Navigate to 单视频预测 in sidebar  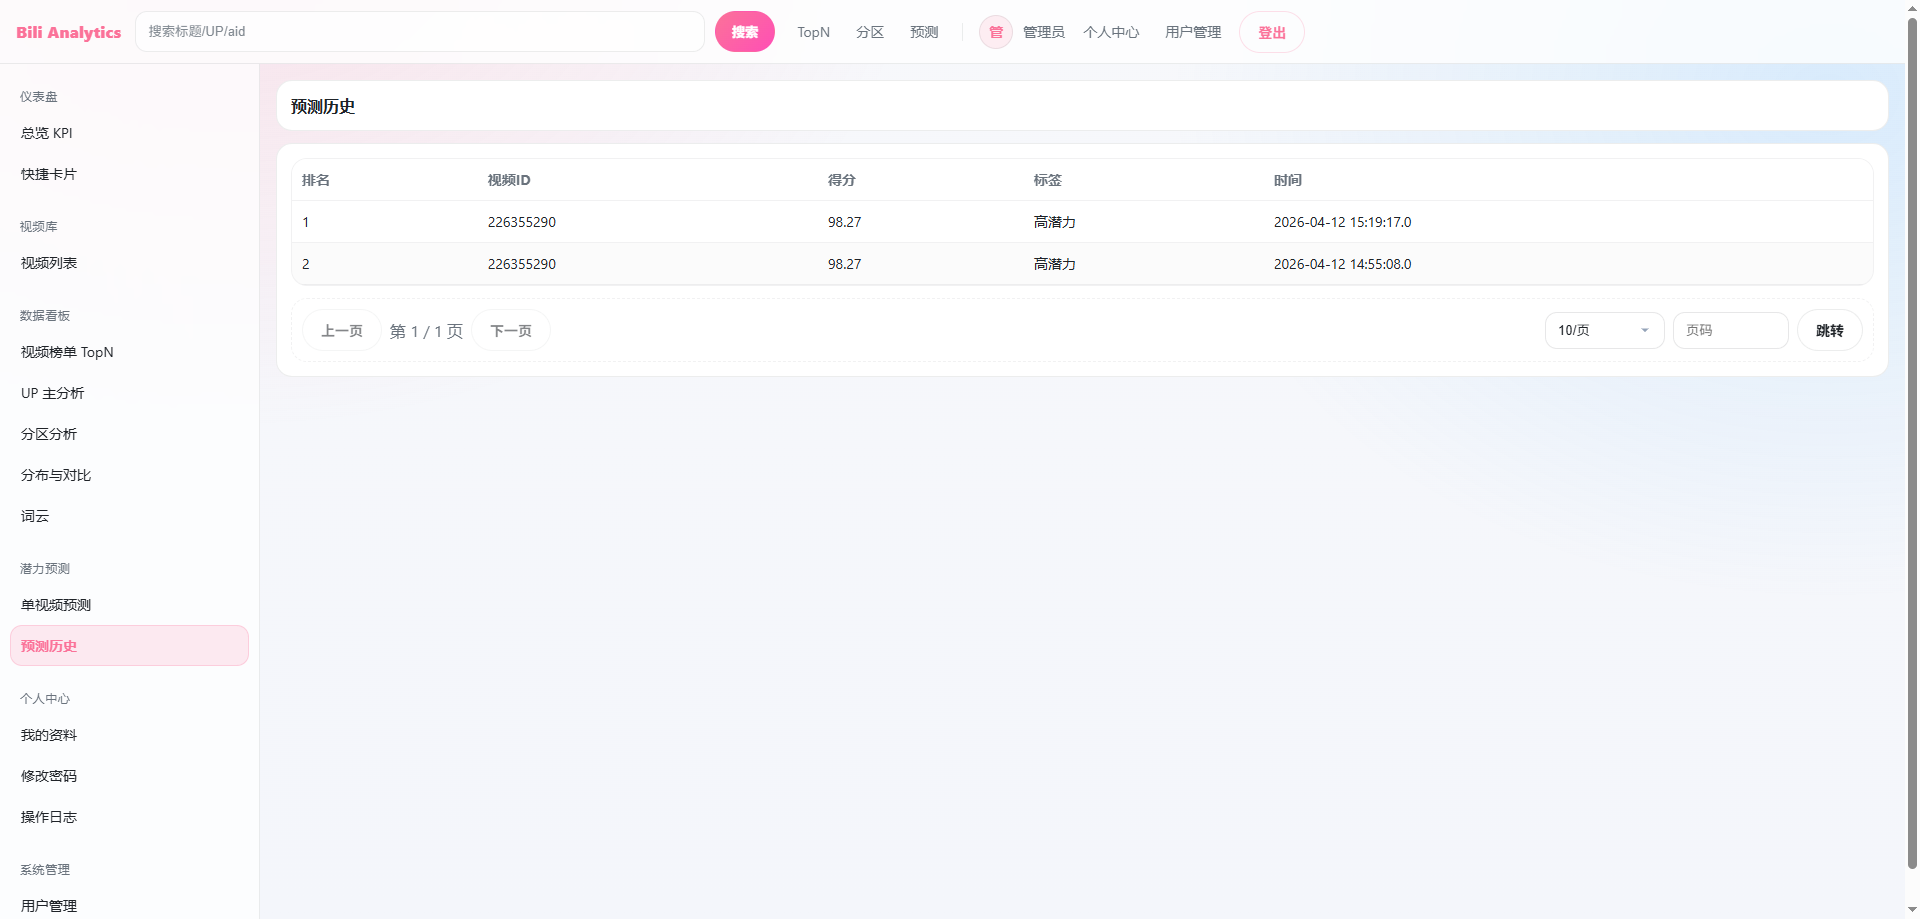56,605
